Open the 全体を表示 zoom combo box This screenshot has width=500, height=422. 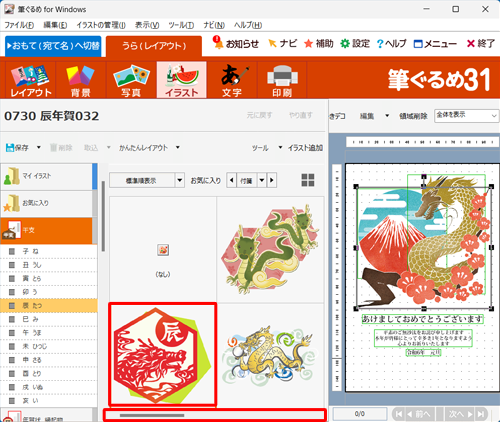pos(466,116)
